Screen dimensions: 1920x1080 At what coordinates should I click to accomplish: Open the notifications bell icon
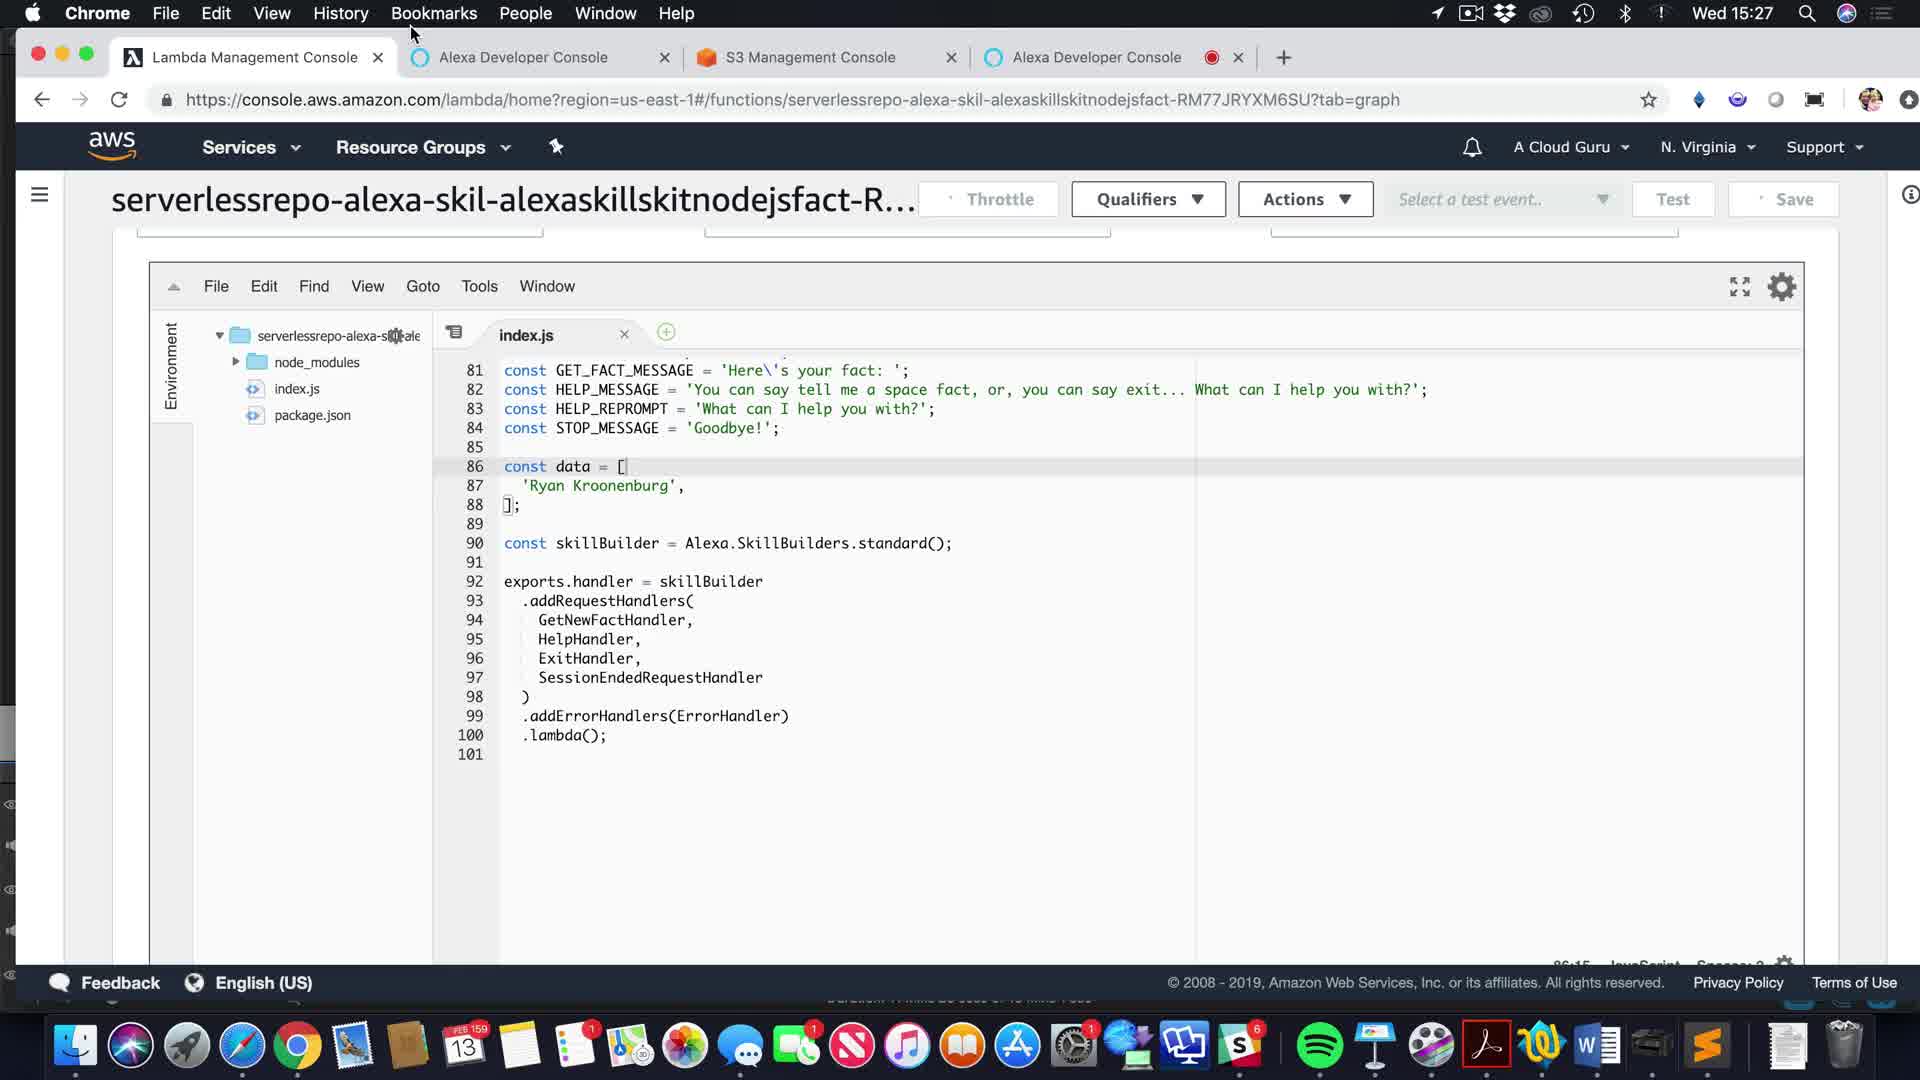(x=1472, y=147)
